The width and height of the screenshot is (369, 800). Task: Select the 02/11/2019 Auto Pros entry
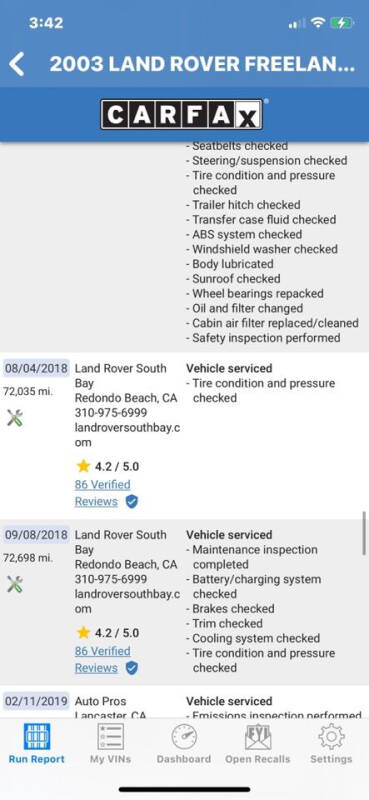pyautogui.click(x=184, y=706)
